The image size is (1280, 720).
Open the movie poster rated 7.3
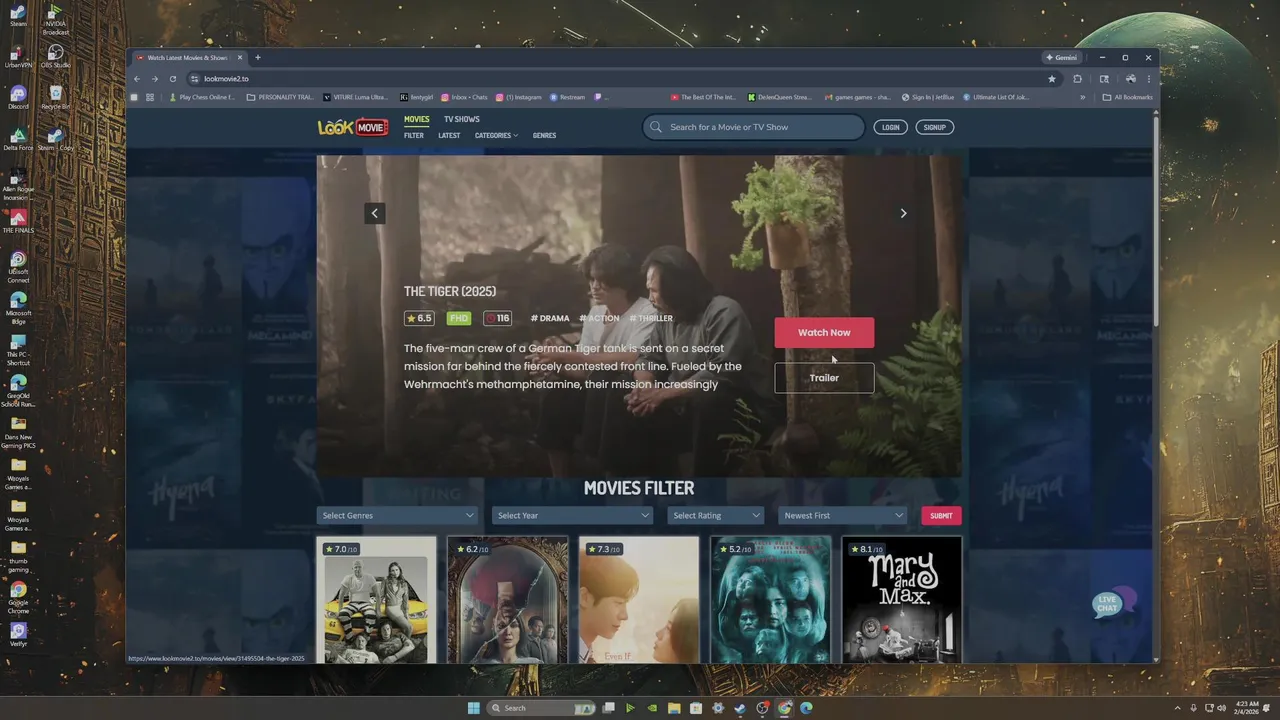point(639,600)
